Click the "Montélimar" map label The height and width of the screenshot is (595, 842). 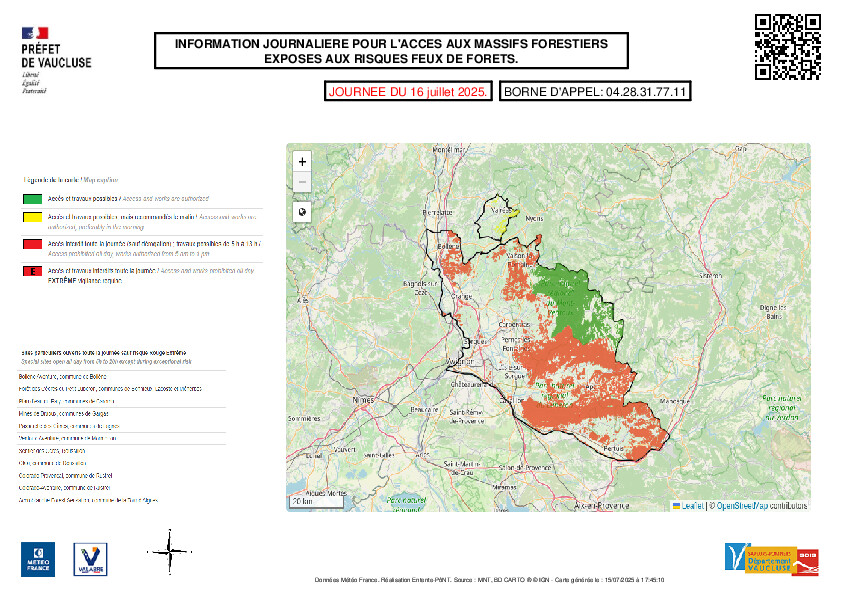click(449, 150)
